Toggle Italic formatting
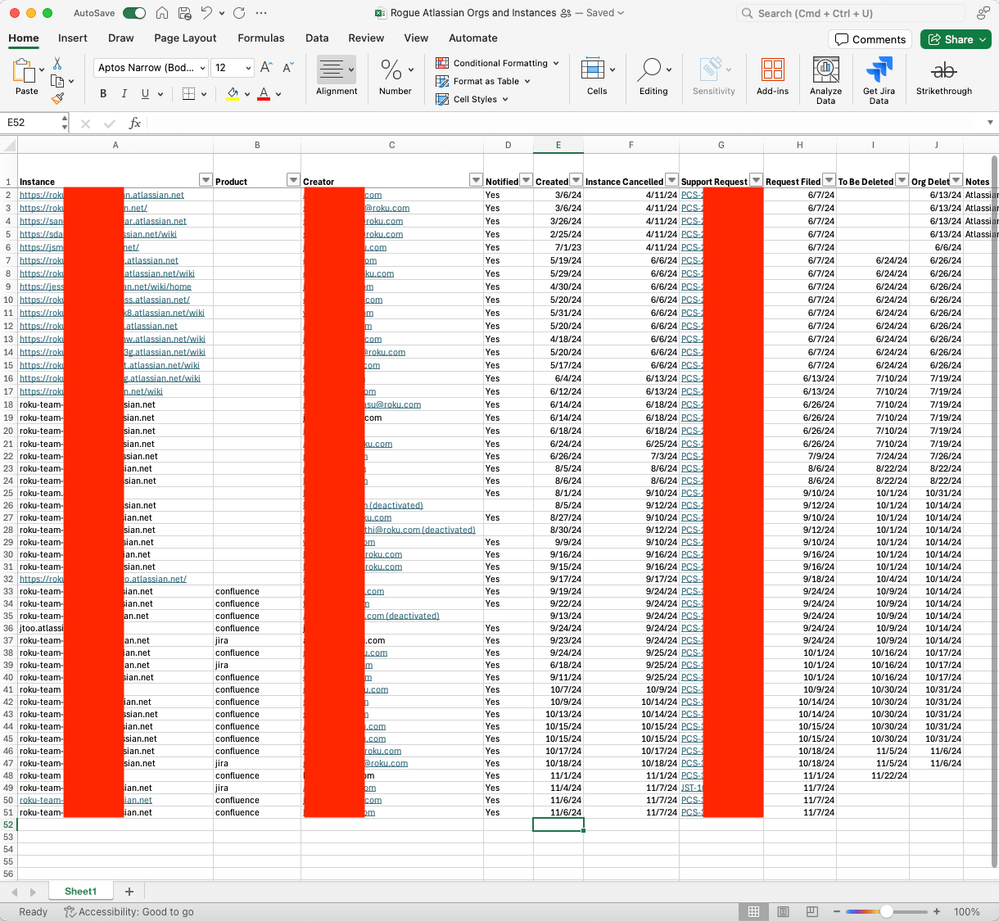 (124, 94)
